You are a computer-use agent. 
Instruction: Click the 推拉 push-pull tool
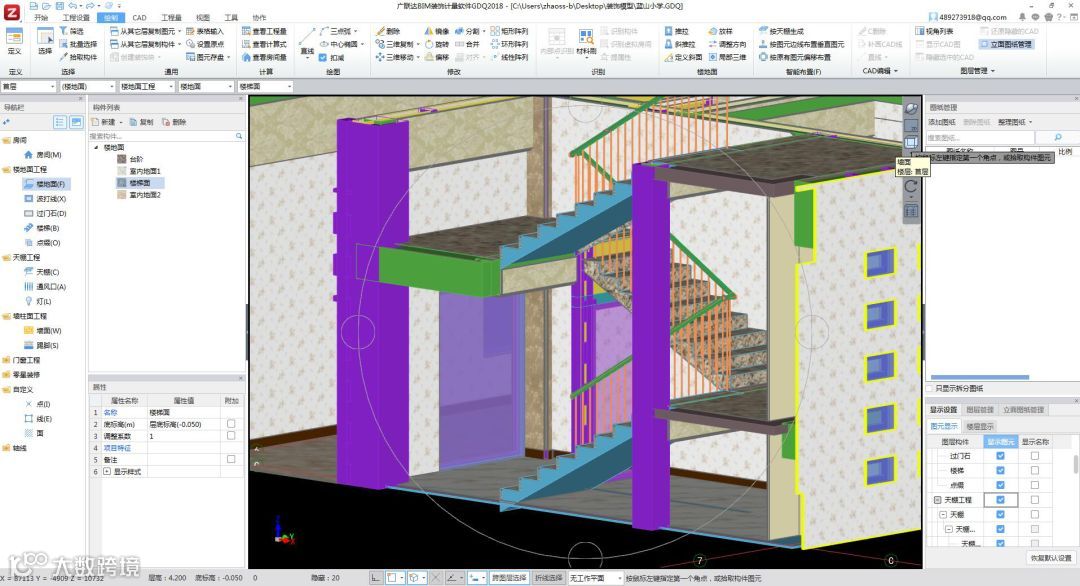[x=676, y=31]
